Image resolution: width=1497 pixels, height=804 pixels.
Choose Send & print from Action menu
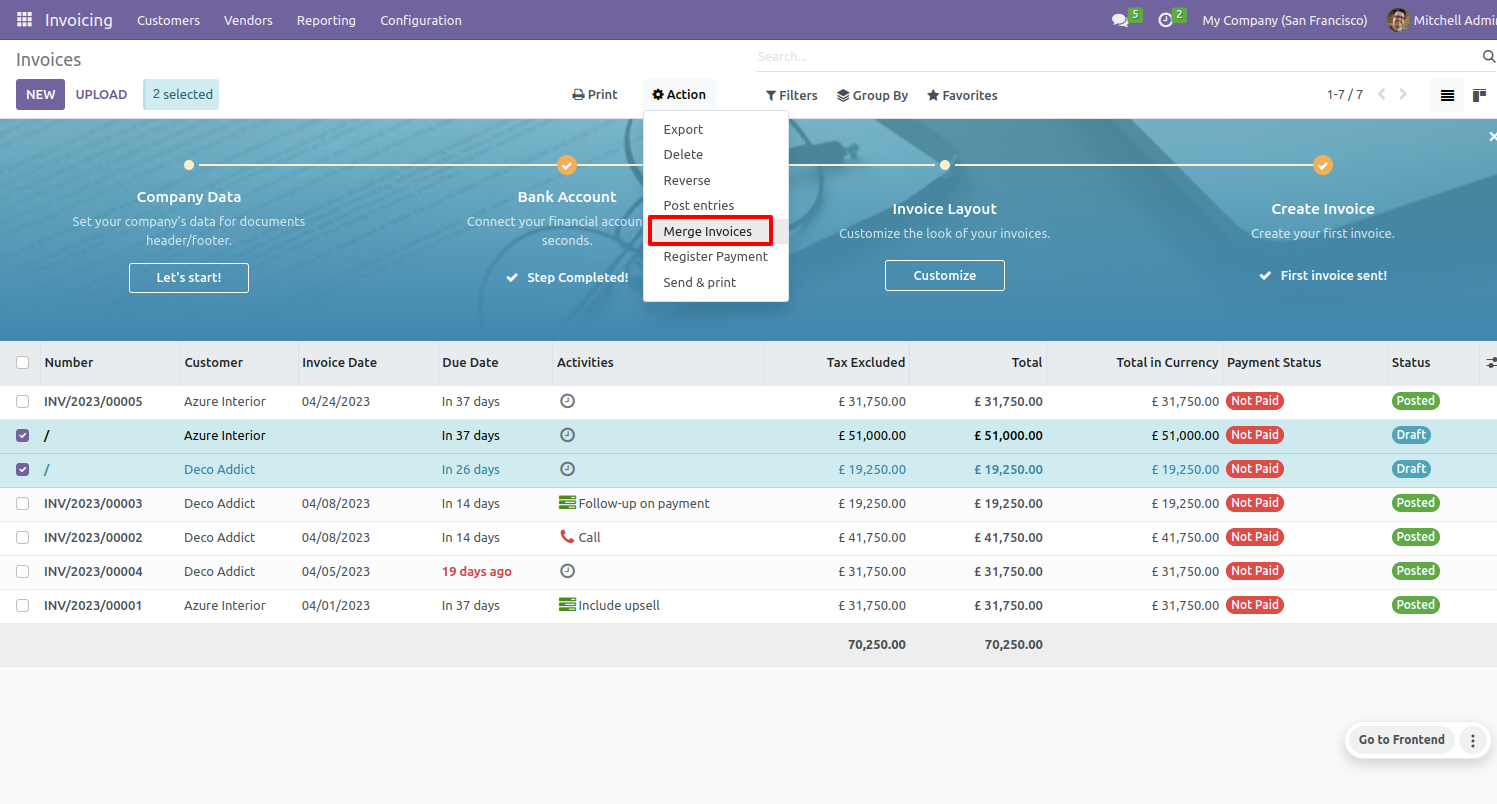click(x=716, y=283)
